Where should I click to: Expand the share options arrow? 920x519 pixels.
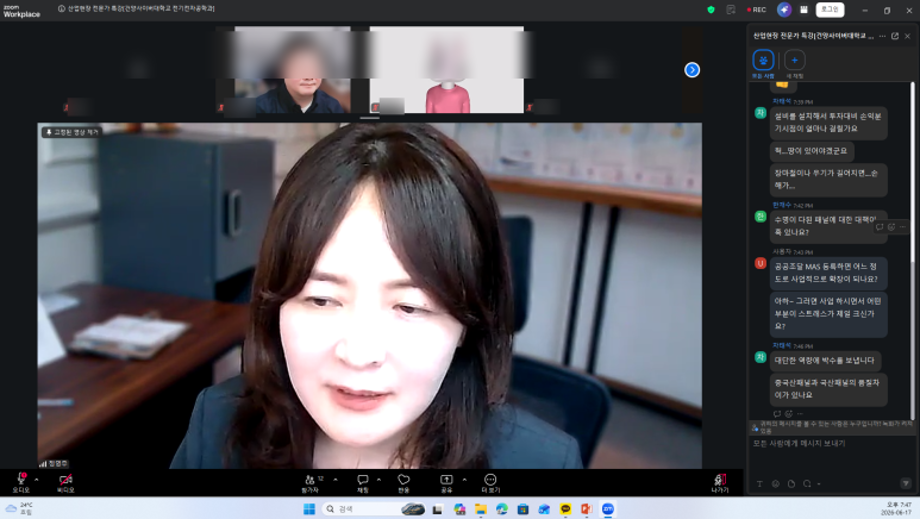pyautogui.click(x=465, y=480)
